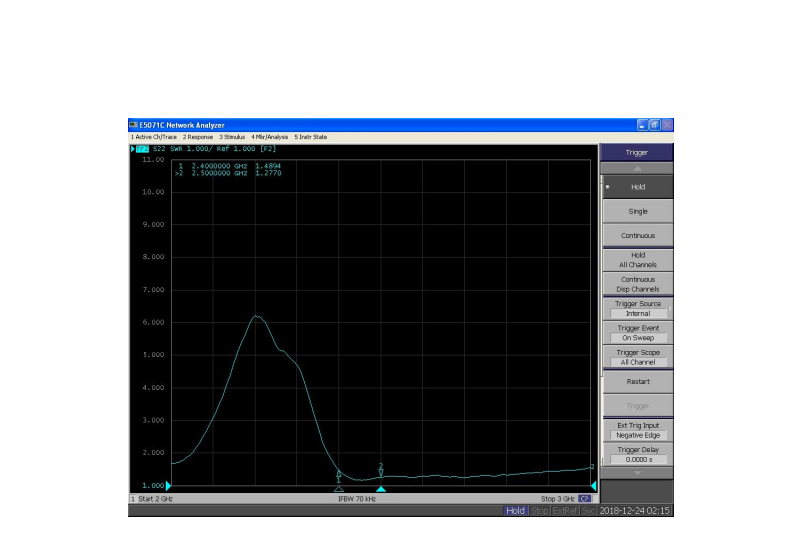Select Single trigger mode
Viewport: 790px width, 548px height.
(637, 211)
